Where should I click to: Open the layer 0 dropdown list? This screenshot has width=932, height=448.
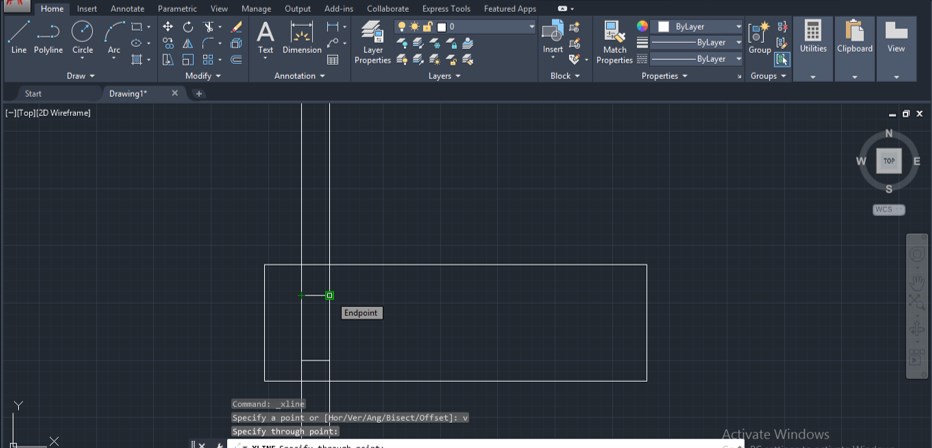pyautogui.click(x=465, y=27)
